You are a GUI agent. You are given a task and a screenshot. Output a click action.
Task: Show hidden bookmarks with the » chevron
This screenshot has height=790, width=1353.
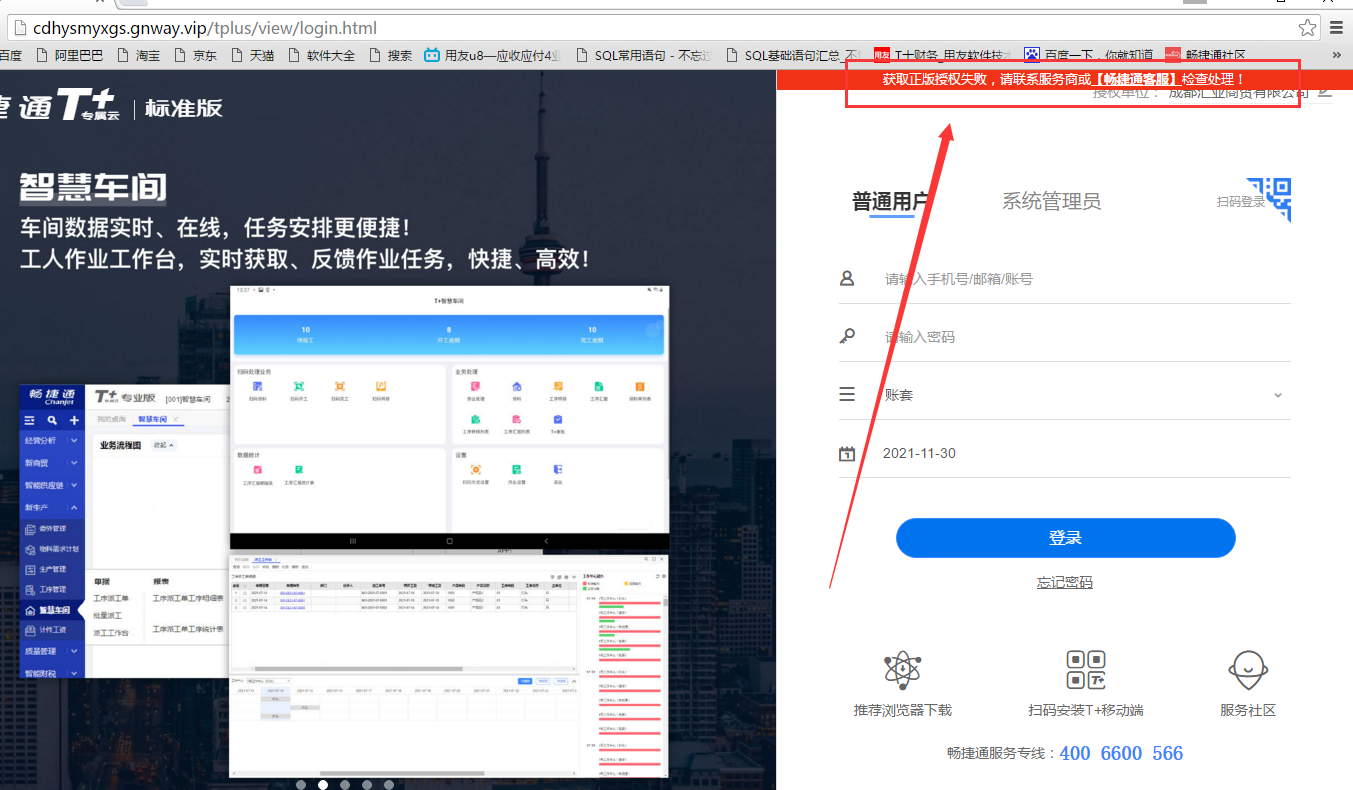[x=1337, y=55]
